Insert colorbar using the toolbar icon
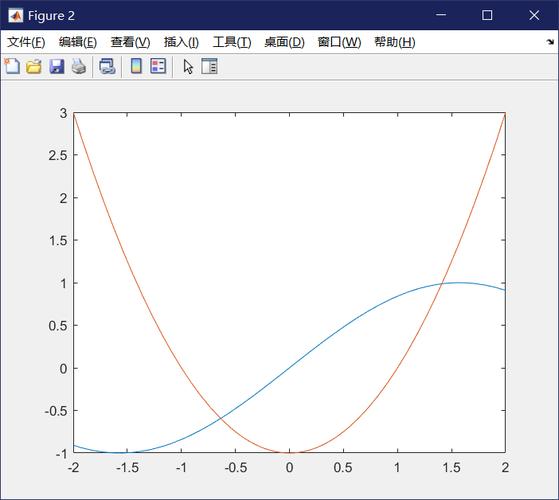 136,66
